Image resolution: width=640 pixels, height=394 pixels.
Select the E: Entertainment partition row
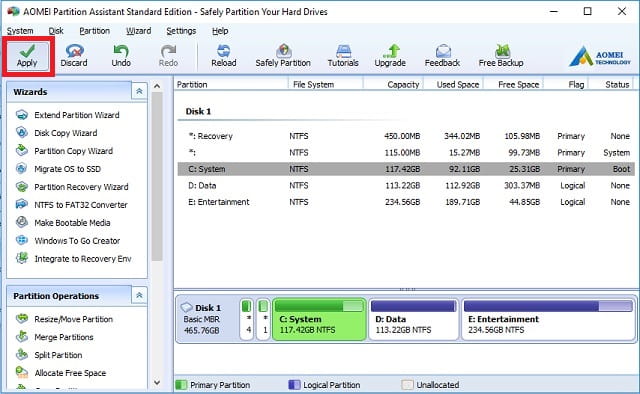(x=406, y=202)
